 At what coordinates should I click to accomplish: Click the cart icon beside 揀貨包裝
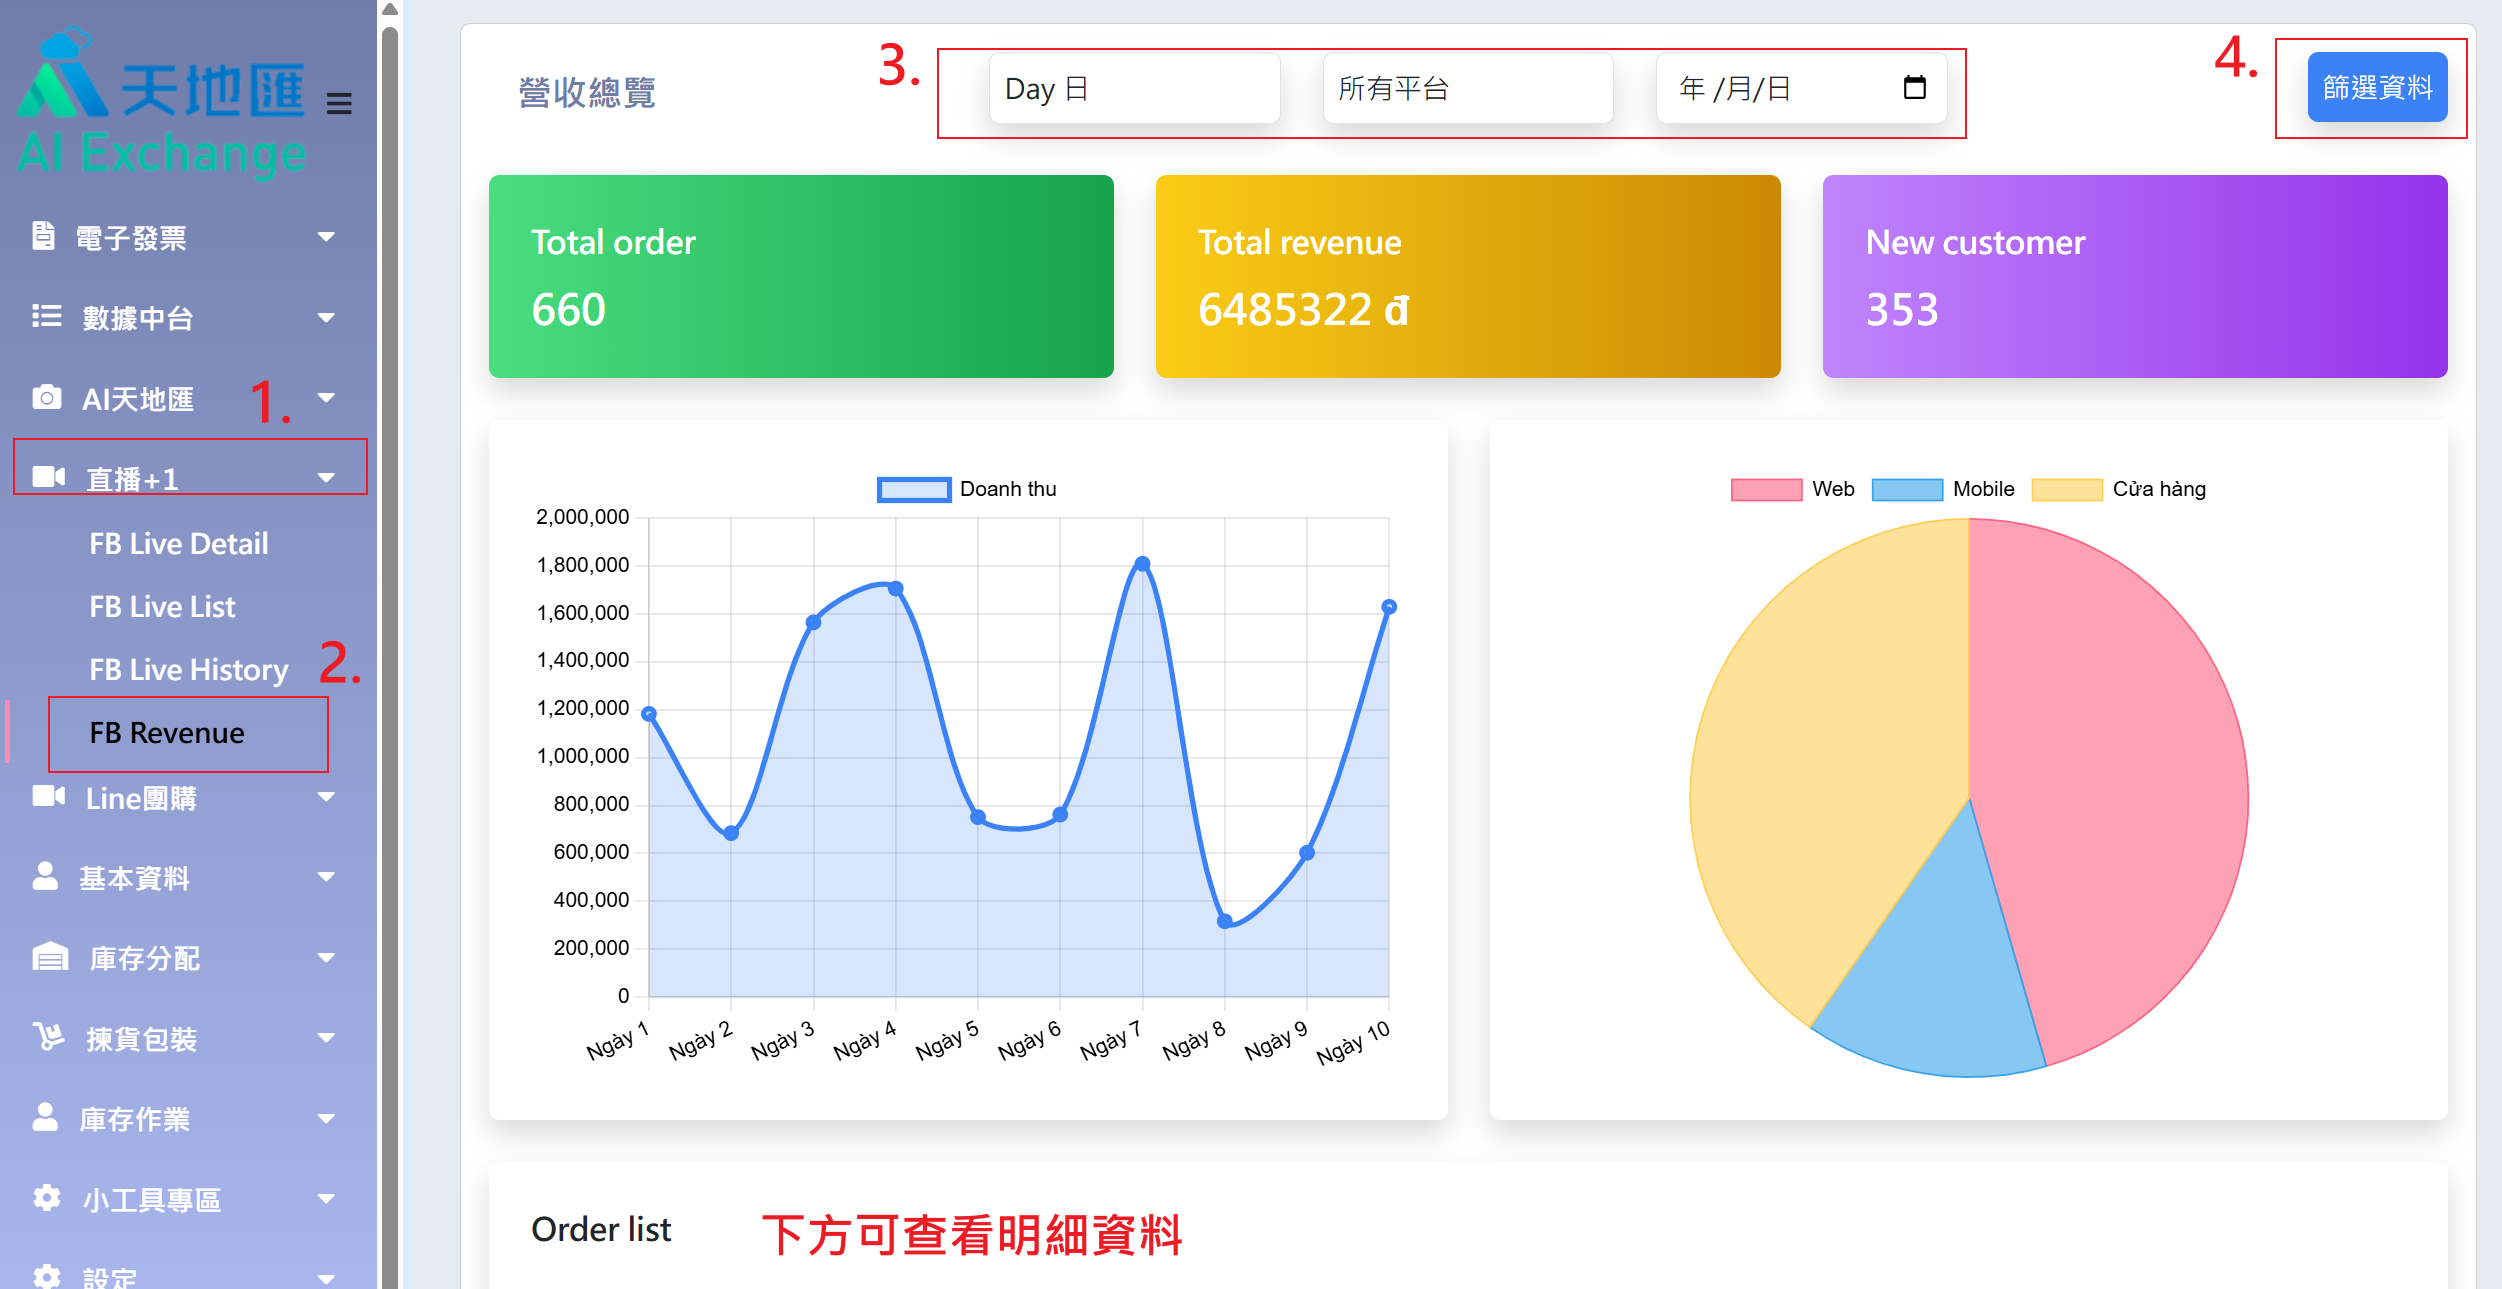click(48, 1036)
